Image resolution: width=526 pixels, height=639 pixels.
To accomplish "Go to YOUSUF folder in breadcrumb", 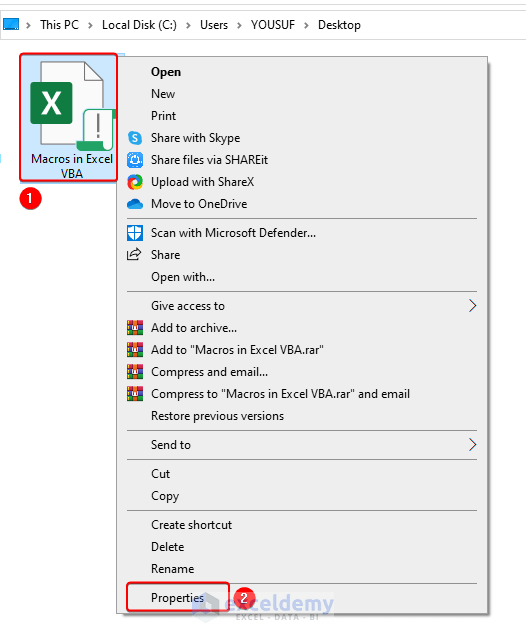I will click(273, 25).
